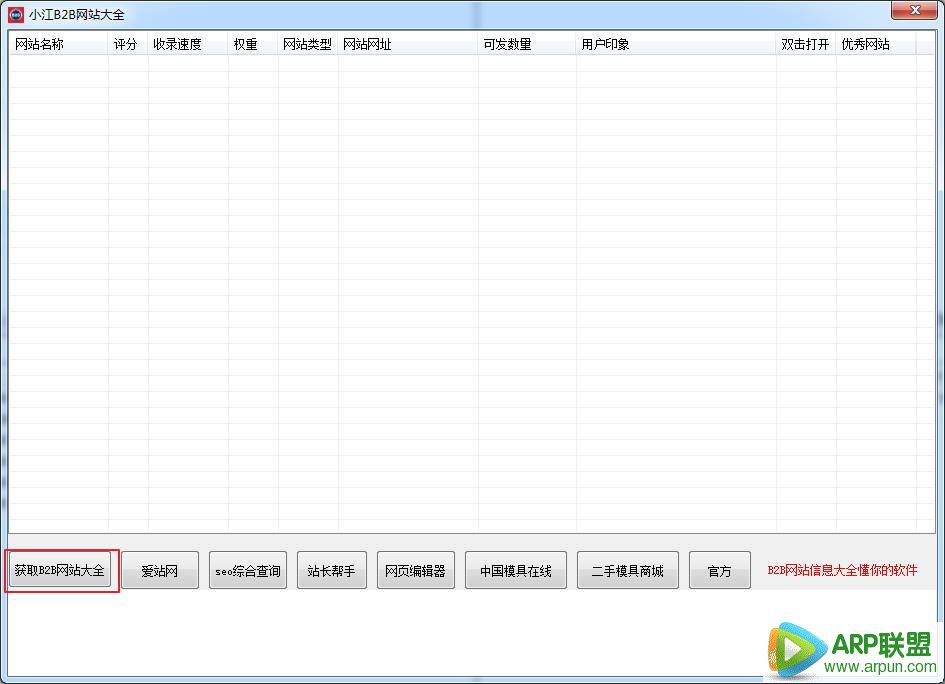Sort by 网站名称 column header
Screen dimensions: 945x684
click(58, 45)
